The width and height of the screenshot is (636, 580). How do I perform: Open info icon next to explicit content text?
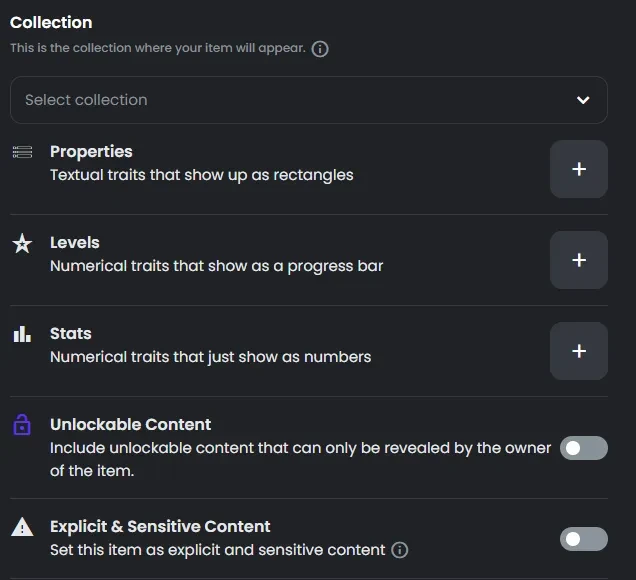[400, 550]
